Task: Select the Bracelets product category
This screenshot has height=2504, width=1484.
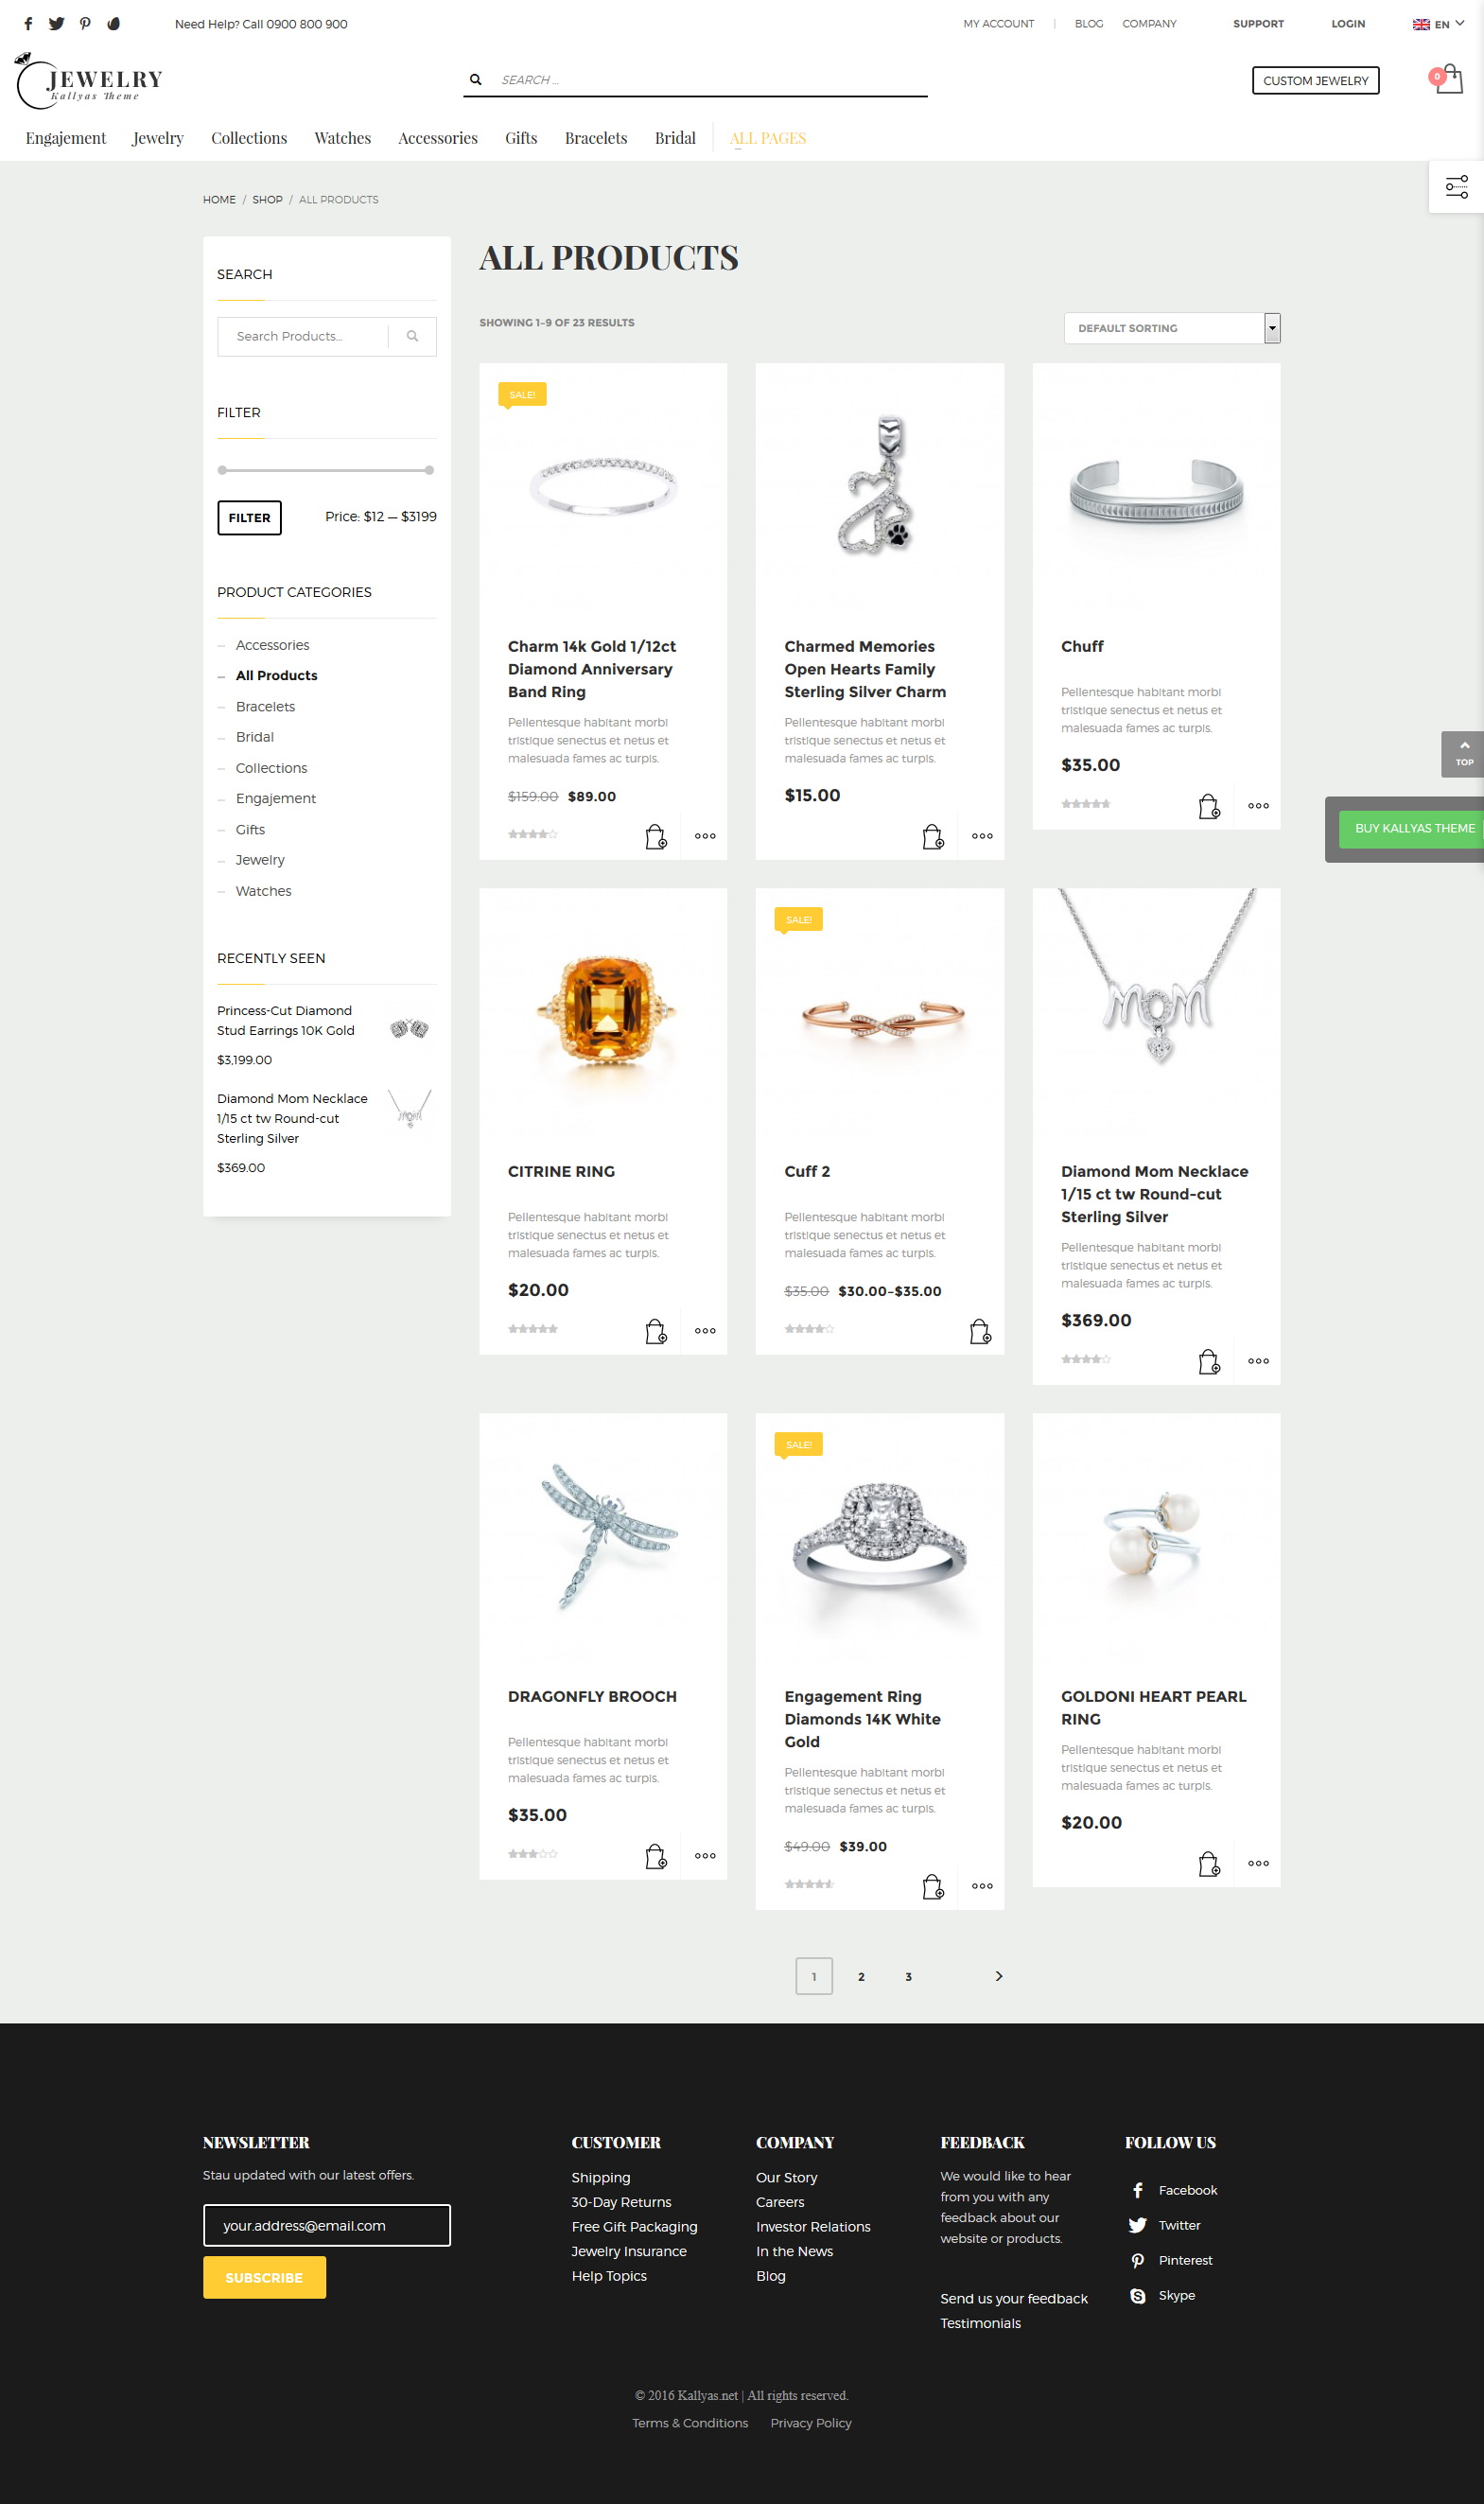Action: click(x=266, y=707)
